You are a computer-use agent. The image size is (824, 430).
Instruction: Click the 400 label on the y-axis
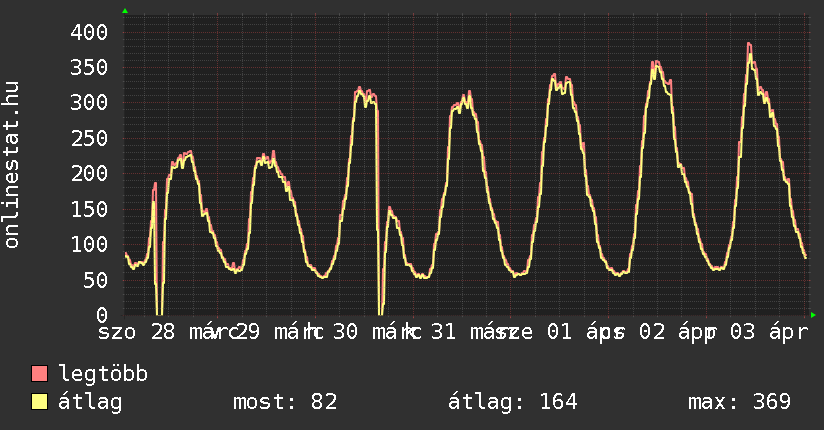point(88,32)
